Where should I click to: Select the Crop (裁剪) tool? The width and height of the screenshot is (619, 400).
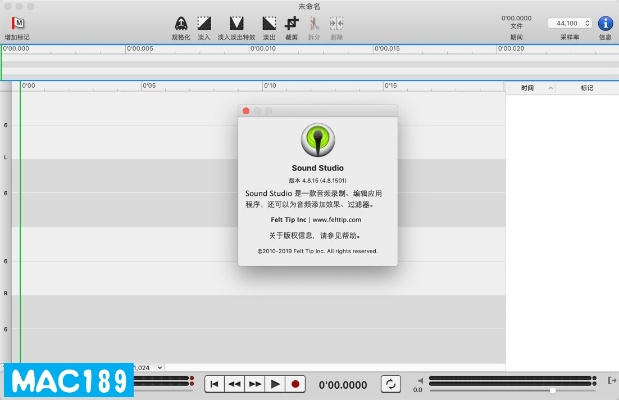pos(292,23)
